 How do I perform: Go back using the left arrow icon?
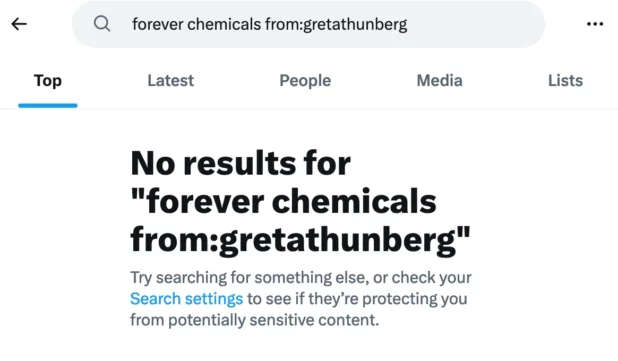pos(19,24)
